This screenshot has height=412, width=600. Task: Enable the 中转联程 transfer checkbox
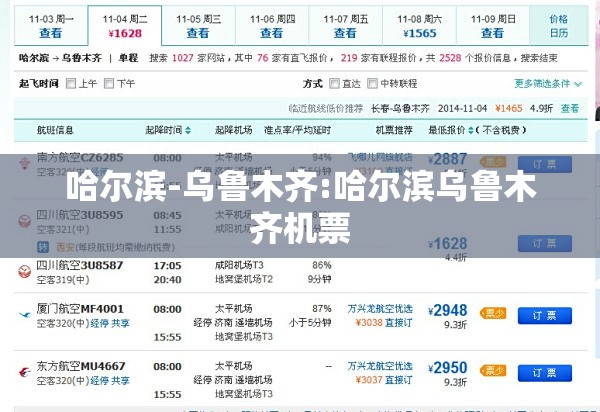pos(372,83)
